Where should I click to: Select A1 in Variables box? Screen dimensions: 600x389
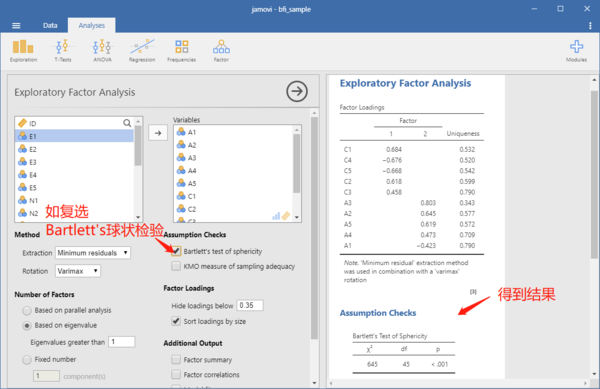click(x=233, y=132)
